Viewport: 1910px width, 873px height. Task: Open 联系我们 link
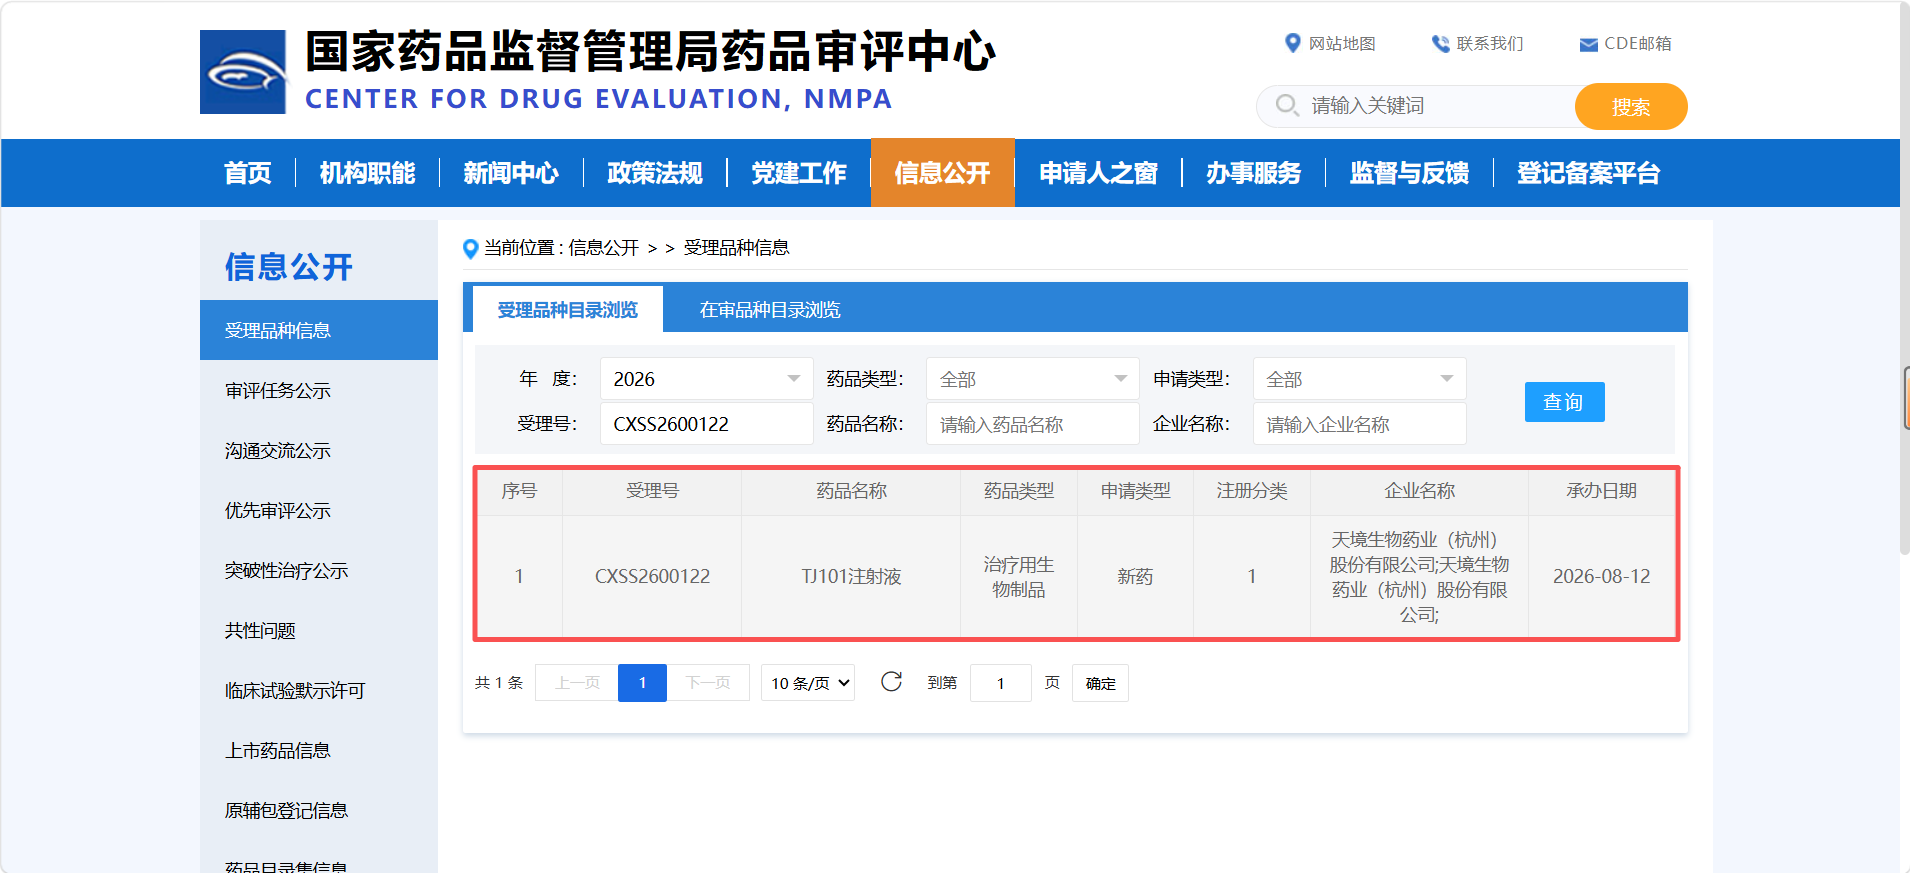(x=1490, y=44)
